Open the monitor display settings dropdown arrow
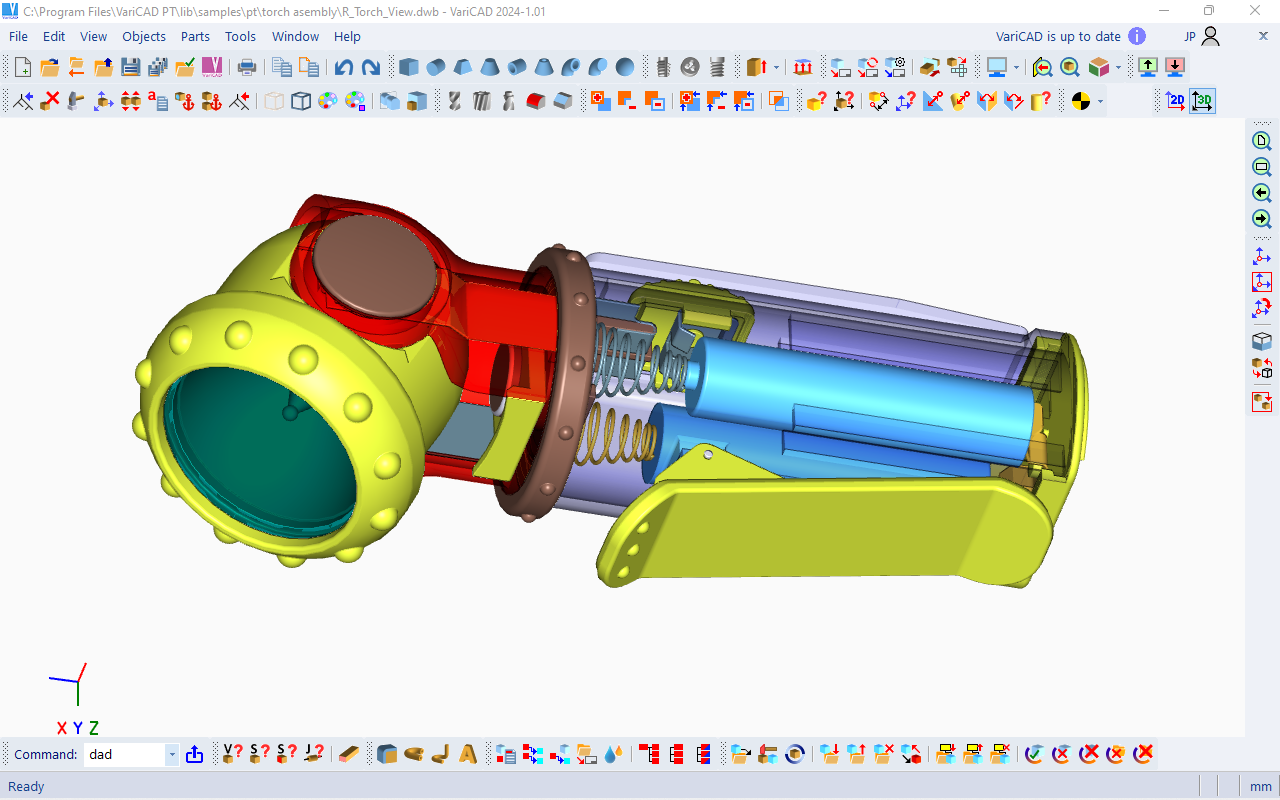The height and width of the screenshot is (800, 1280). [1016, 68]
